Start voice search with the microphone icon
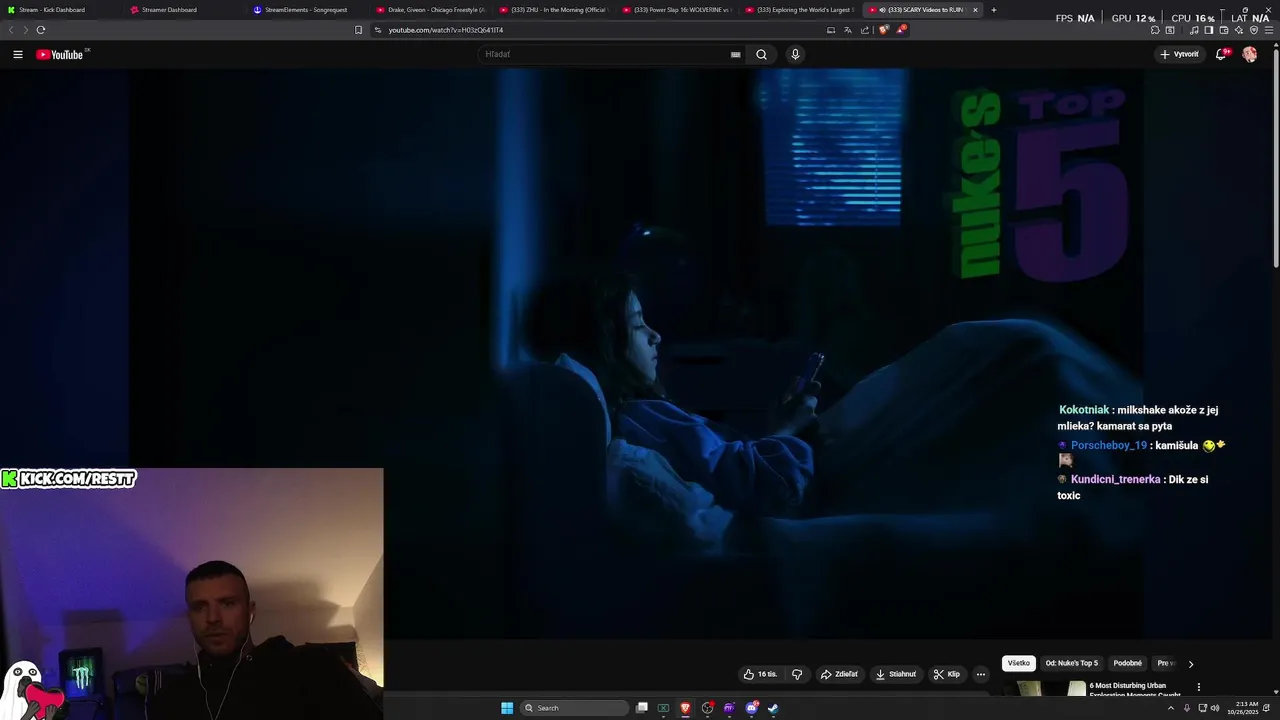Image resolution: width=1280 pixels, height=720 pixels. tap(795, 54)
